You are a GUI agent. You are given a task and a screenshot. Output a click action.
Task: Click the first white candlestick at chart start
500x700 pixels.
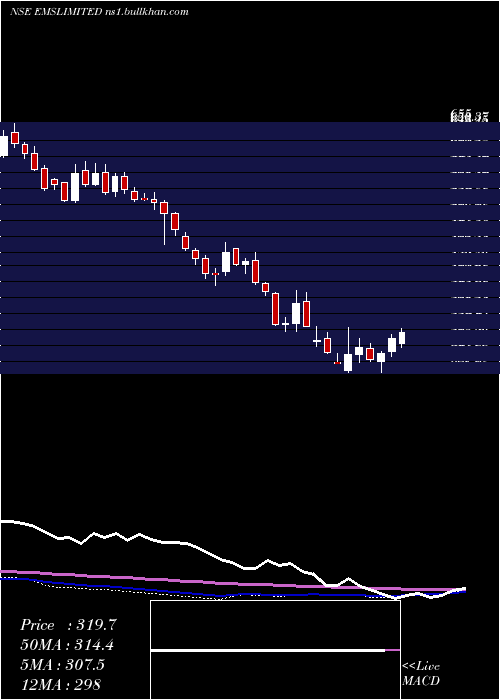coord(4,145)
